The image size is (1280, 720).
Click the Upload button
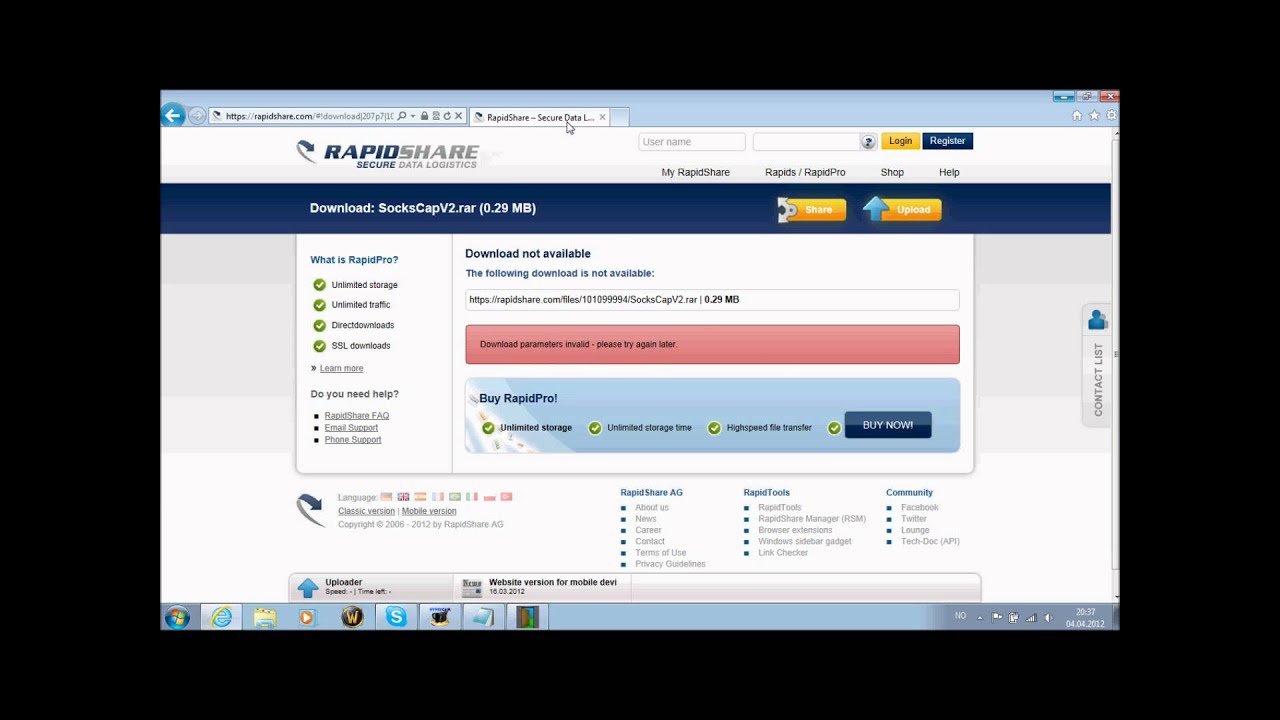pos(902,209)
